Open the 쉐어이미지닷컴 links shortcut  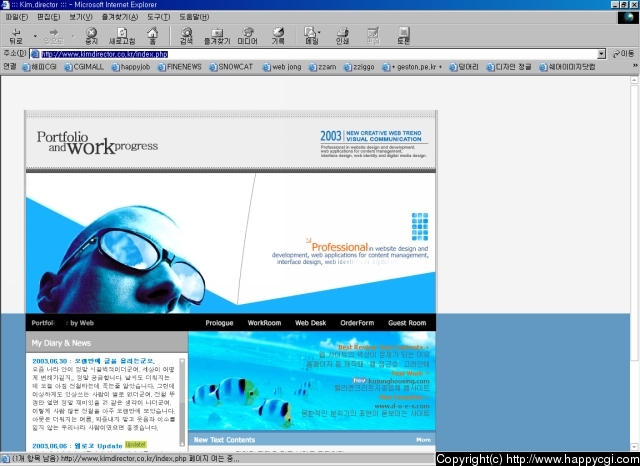point(567,67)
